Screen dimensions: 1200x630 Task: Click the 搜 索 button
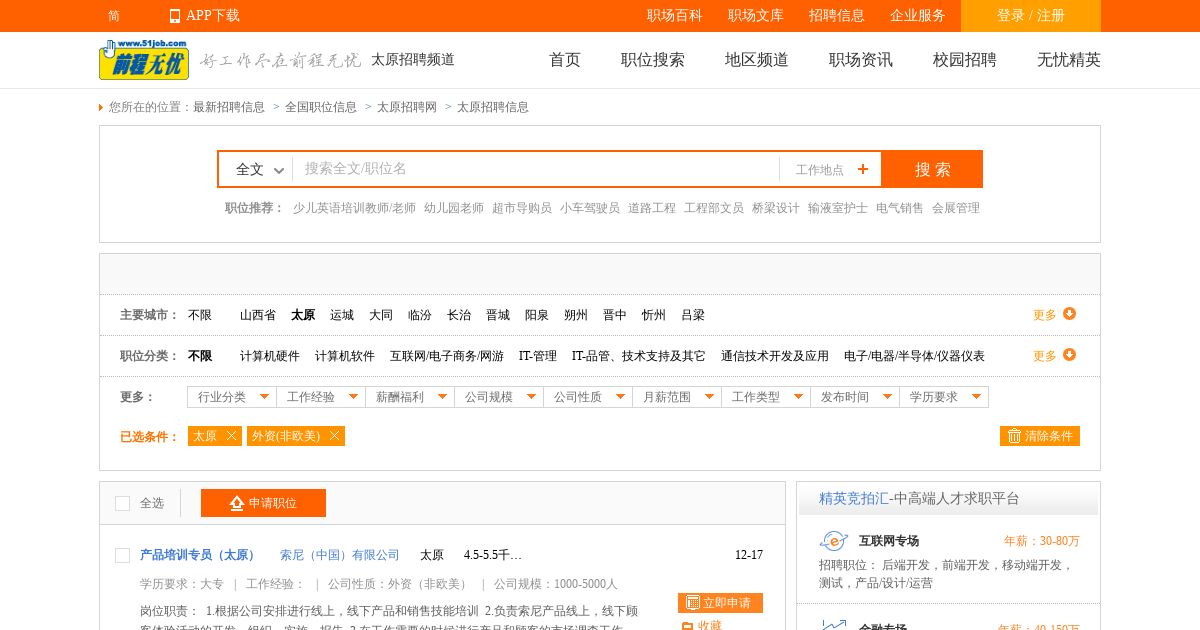[x=932, y=169]
